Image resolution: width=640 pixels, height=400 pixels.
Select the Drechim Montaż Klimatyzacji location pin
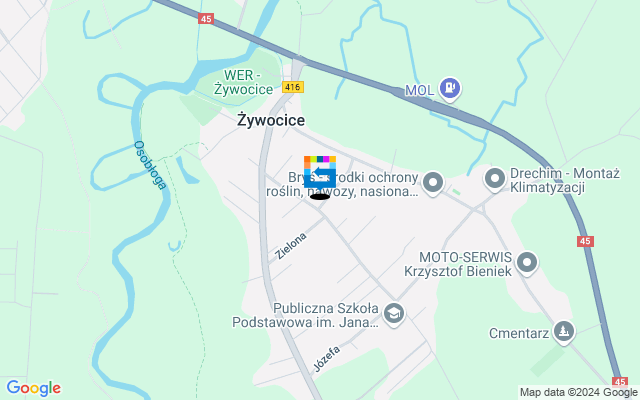[x=495, y=180]
